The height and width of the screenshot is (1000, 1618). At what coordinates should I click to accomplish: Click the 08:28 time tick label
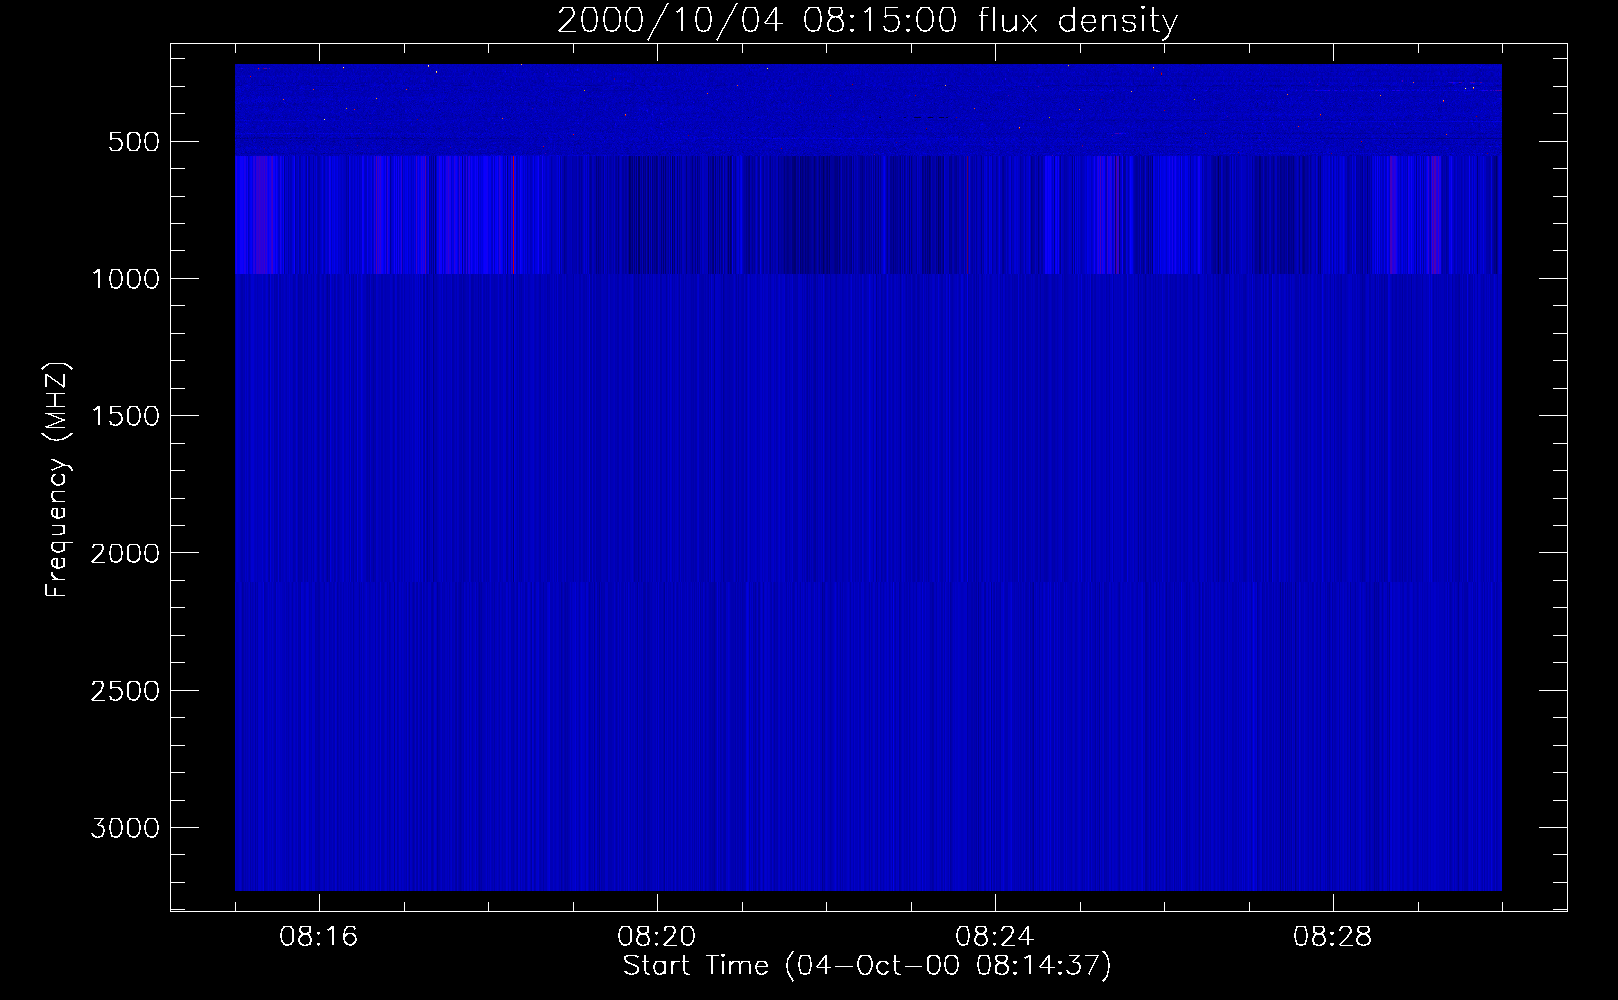point(1332,937)
